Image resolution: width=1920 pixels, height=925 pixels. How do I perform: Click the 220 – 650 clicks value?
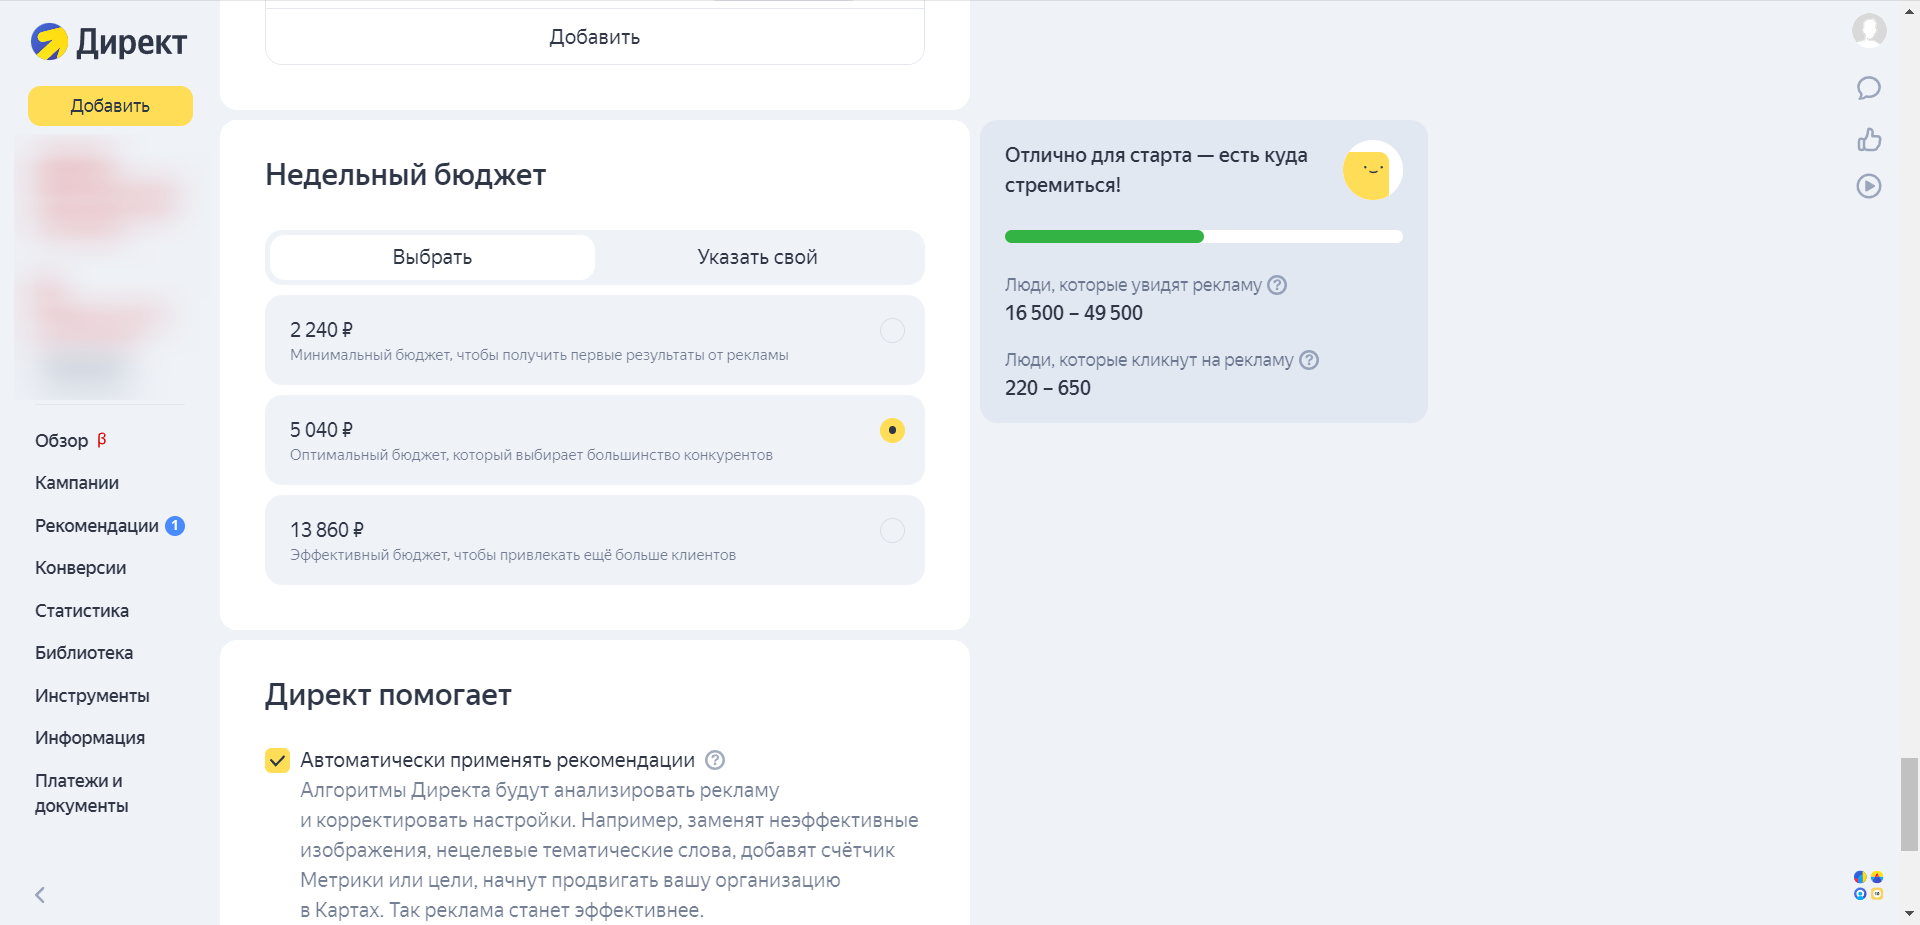point(1047,388)
